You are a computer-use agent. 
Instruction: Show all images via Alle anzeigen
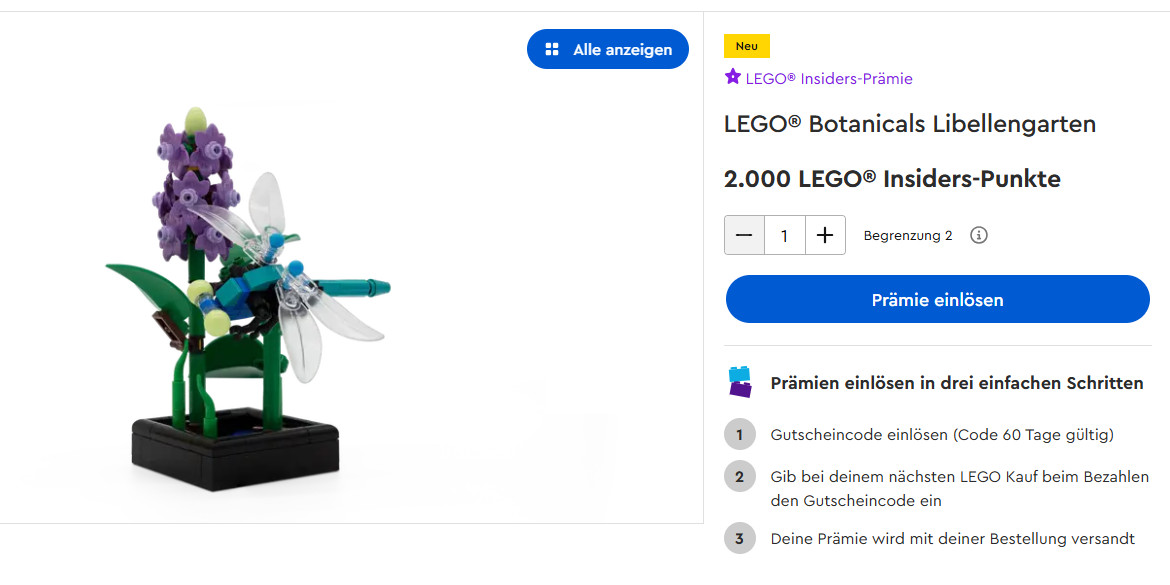pos(608,49)
